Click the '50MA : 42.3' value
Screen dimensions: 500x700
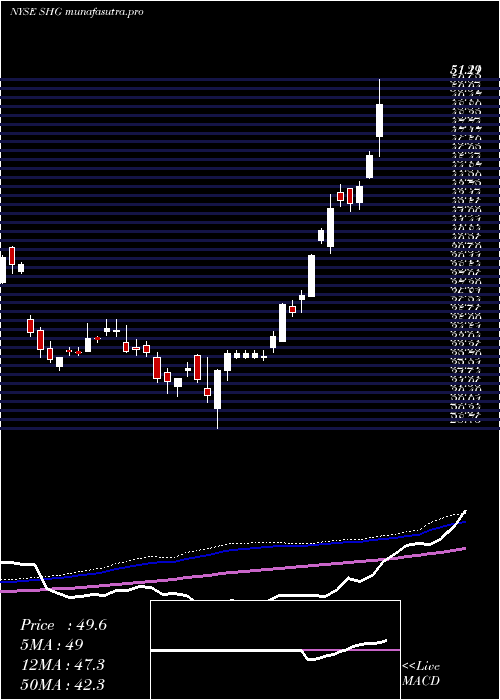[x=63, y=684]
